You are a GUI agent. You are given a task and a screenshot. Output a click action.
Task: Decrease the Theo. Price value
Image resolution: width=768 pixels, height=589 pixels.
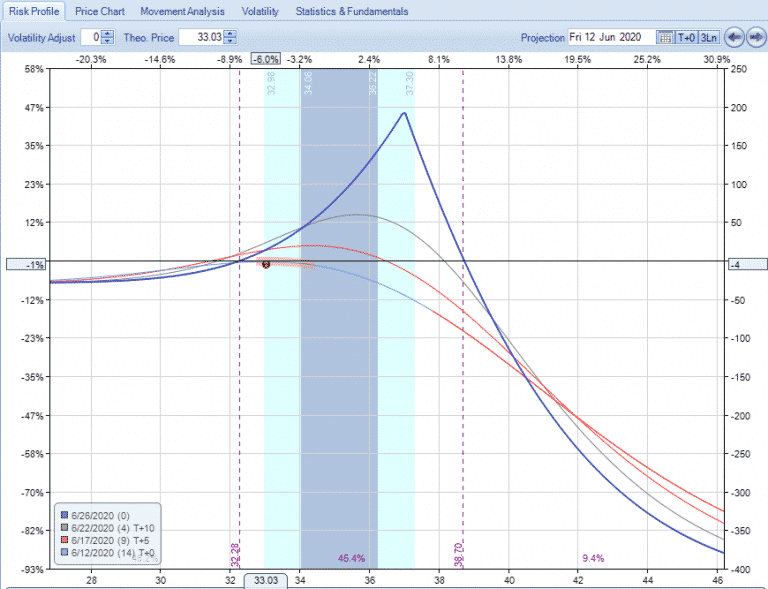[230, 41]
